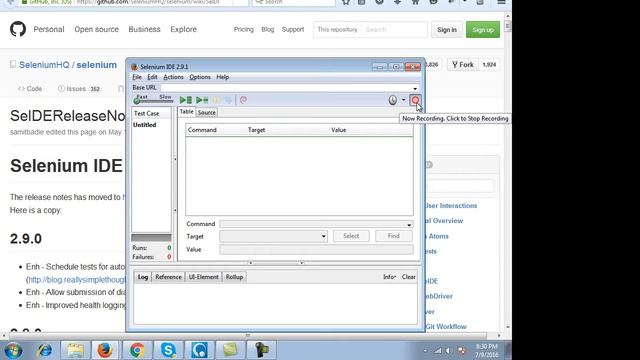Open the Command combo box
Image resolution: width=640 pixels, height=360 pixels.
tap(316, 224)
